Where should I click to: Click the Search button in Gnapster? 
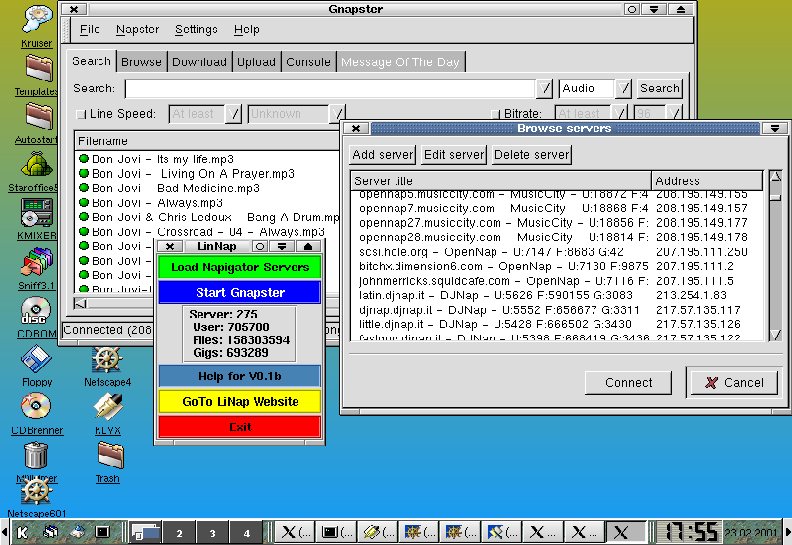(x=660, y=88)
